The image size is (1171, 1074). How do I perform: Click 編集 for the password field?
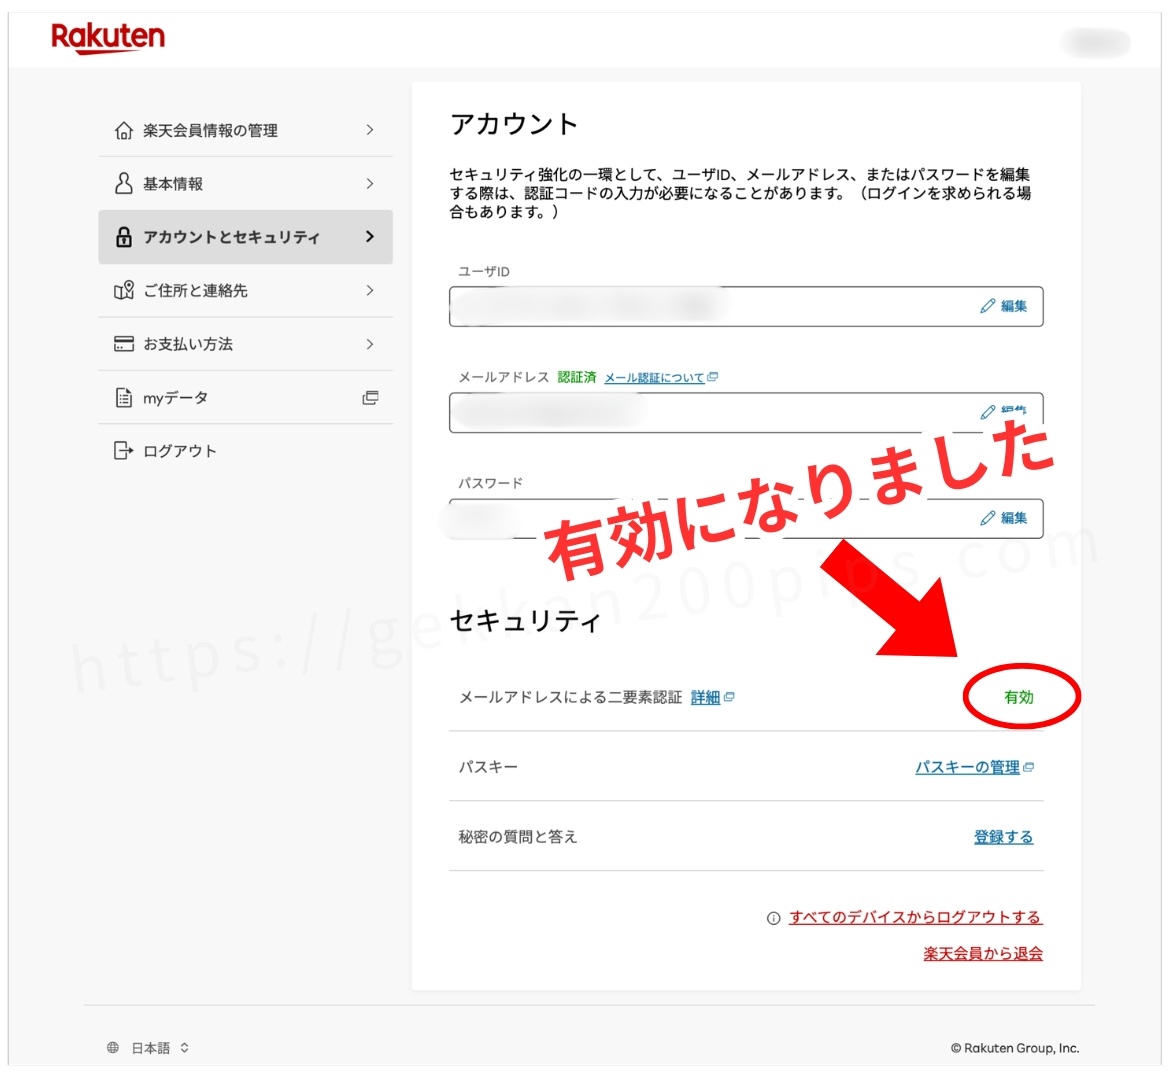1004,518
